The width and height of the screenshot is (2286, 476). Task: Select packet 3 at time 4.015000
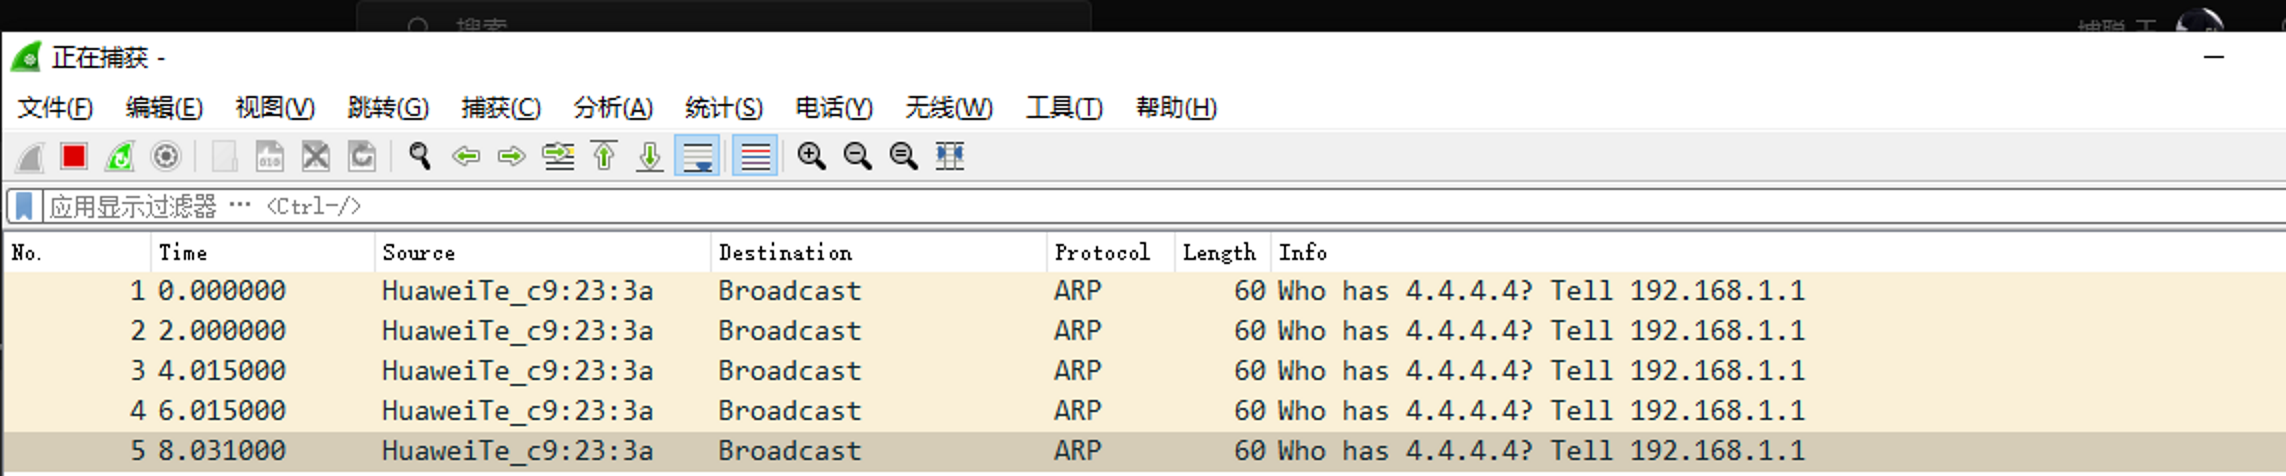pyautogui.click(x=1145, y=371)
